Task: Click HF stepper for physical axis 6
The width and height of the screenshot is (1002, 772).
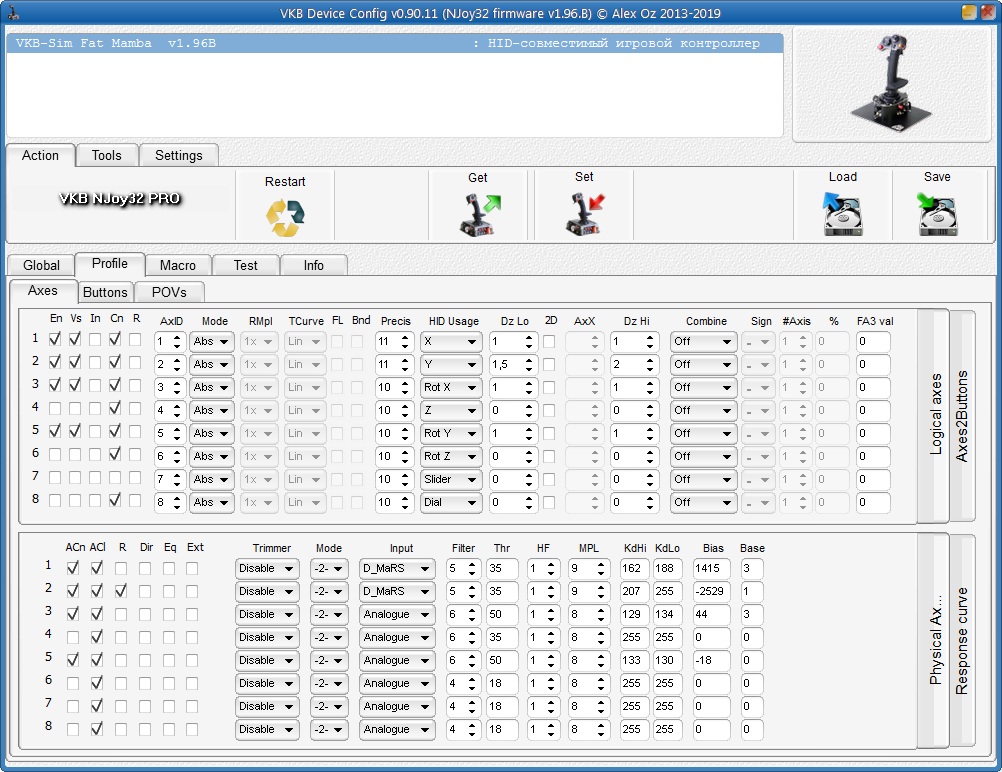Action: 550,683
